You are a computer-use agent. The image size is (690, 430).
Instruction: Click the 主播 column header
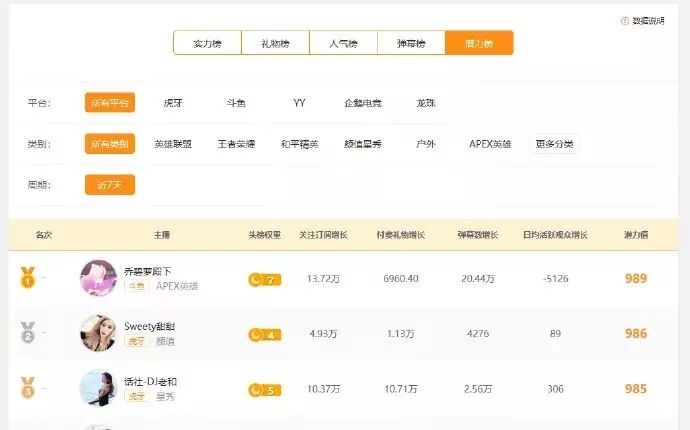pyautogui.click(x=162, y=235)
